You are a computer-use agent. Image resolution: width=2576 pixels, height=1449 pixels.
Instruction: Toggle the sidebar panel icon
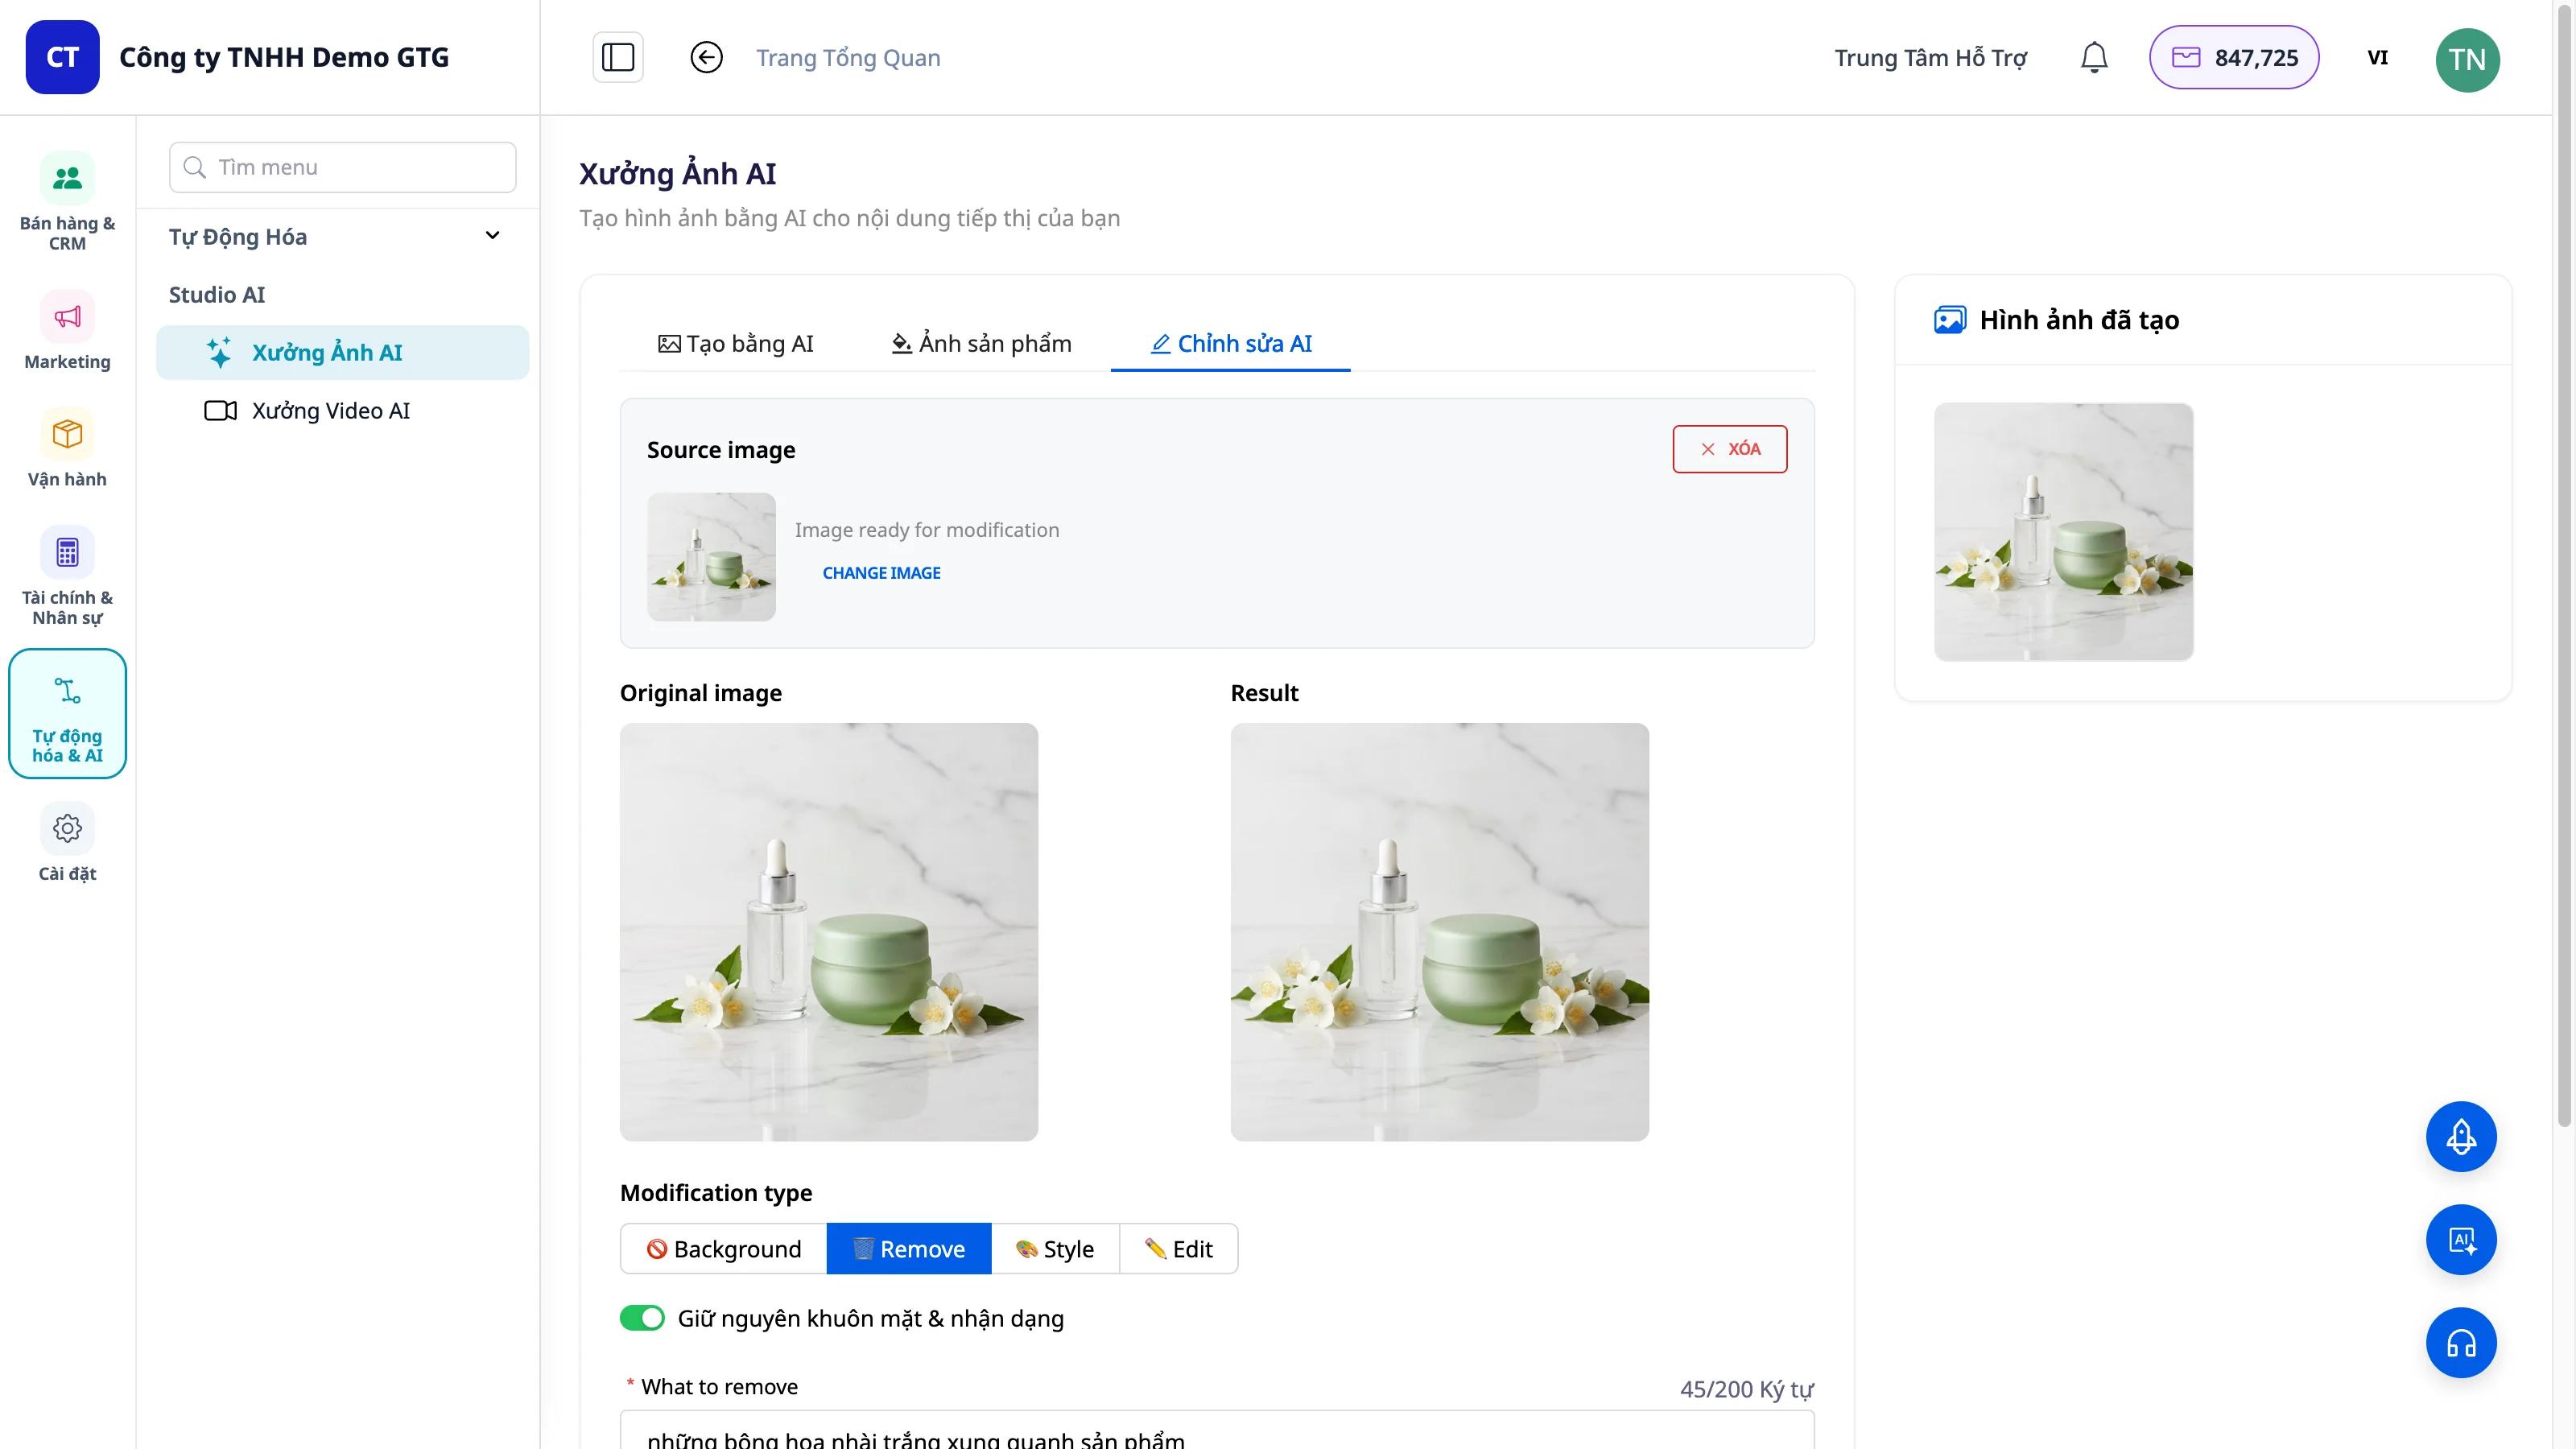[618, 57]
